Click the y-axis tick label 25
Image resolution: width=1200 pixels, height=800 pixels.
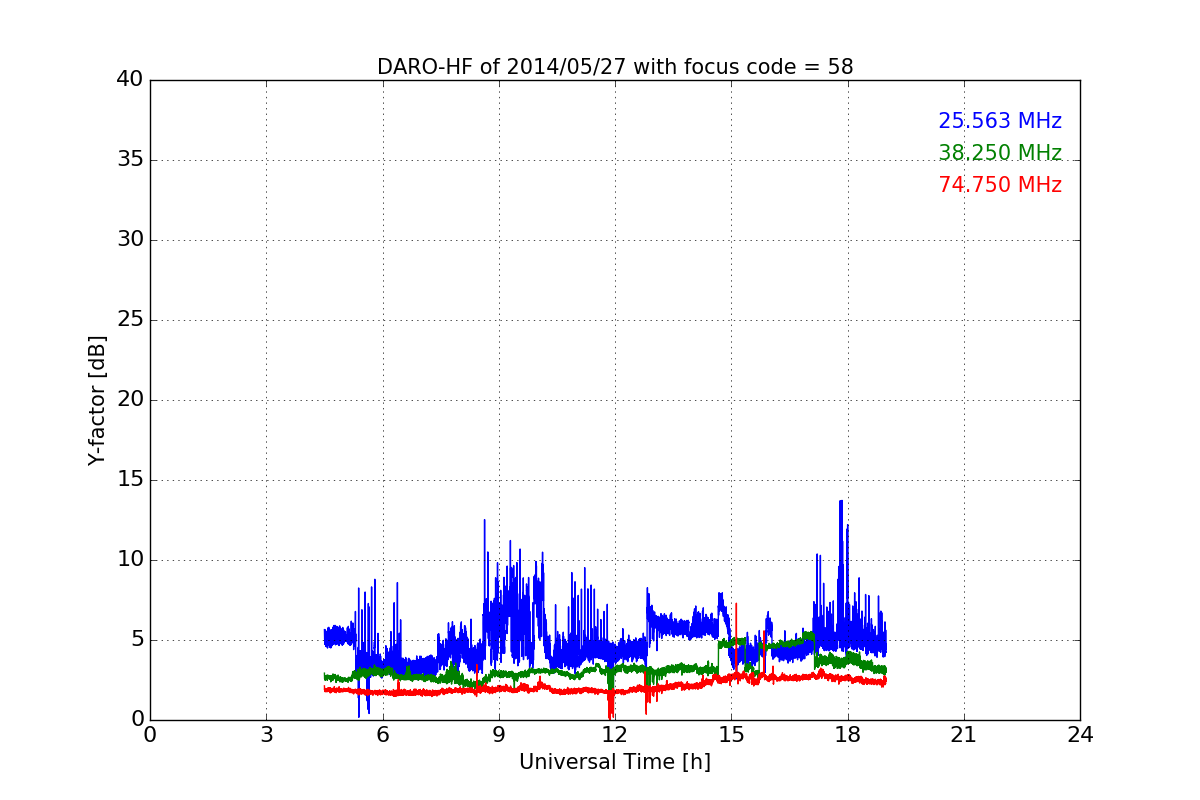[x=129, y=320]
